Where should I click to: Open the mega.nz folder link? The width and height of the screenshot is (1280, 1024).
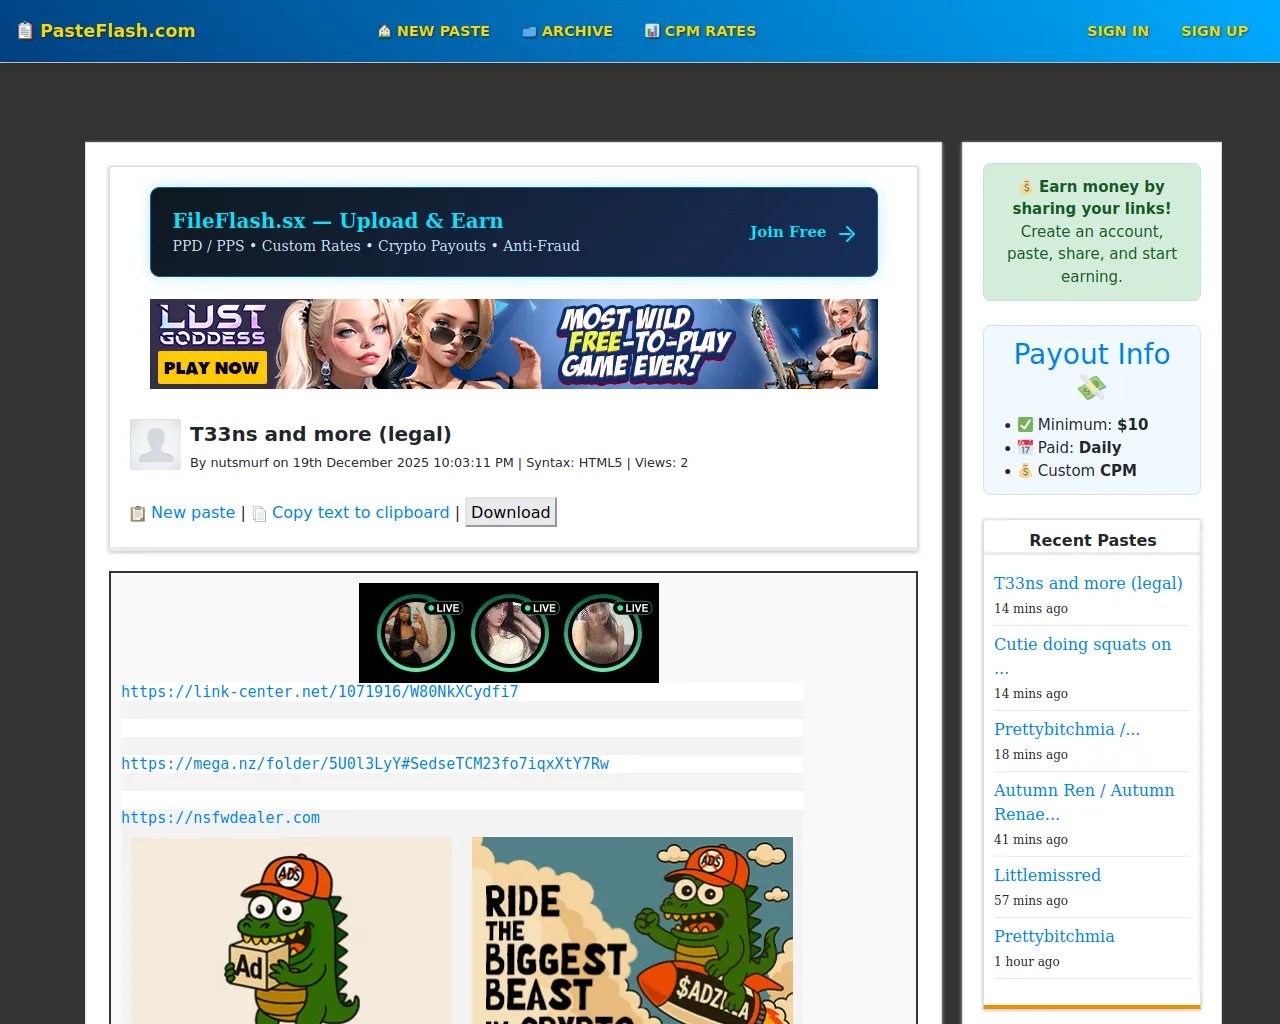pyautogui.click(x=365, y=764)
